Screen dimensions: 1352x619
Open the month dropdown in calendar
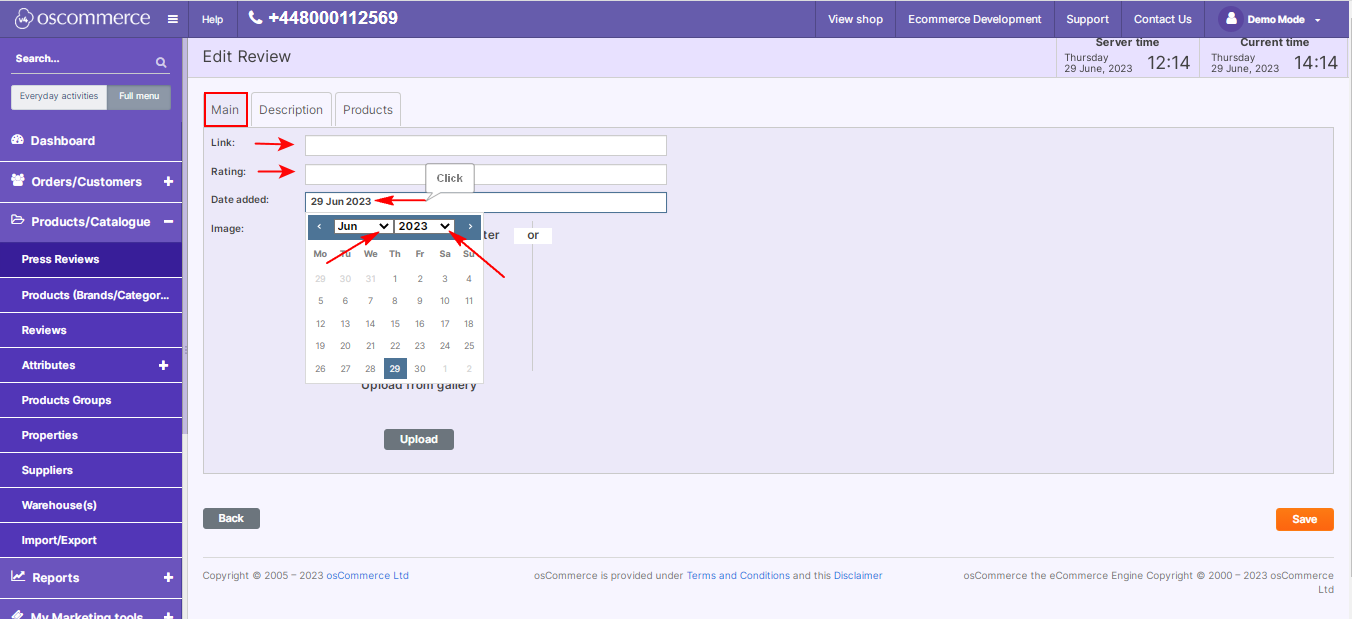[363, 227]
